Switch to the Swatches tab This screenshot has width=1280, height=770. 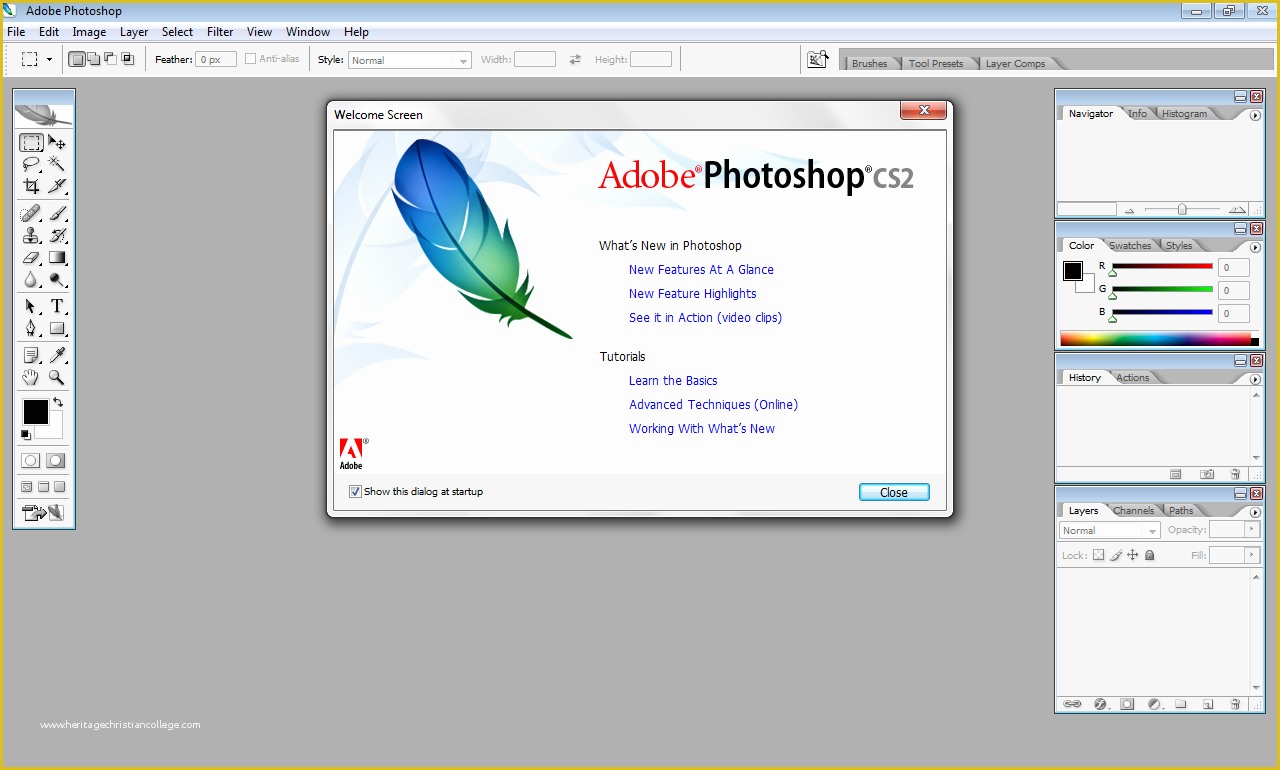pos(1130,245)
